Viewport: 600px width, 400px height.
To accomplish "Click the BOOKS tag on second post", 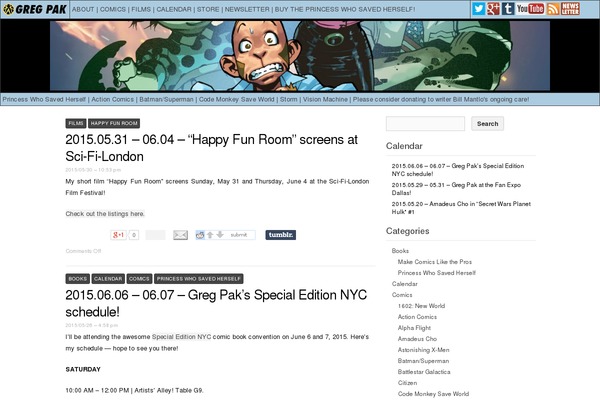I will pos(78,279).
